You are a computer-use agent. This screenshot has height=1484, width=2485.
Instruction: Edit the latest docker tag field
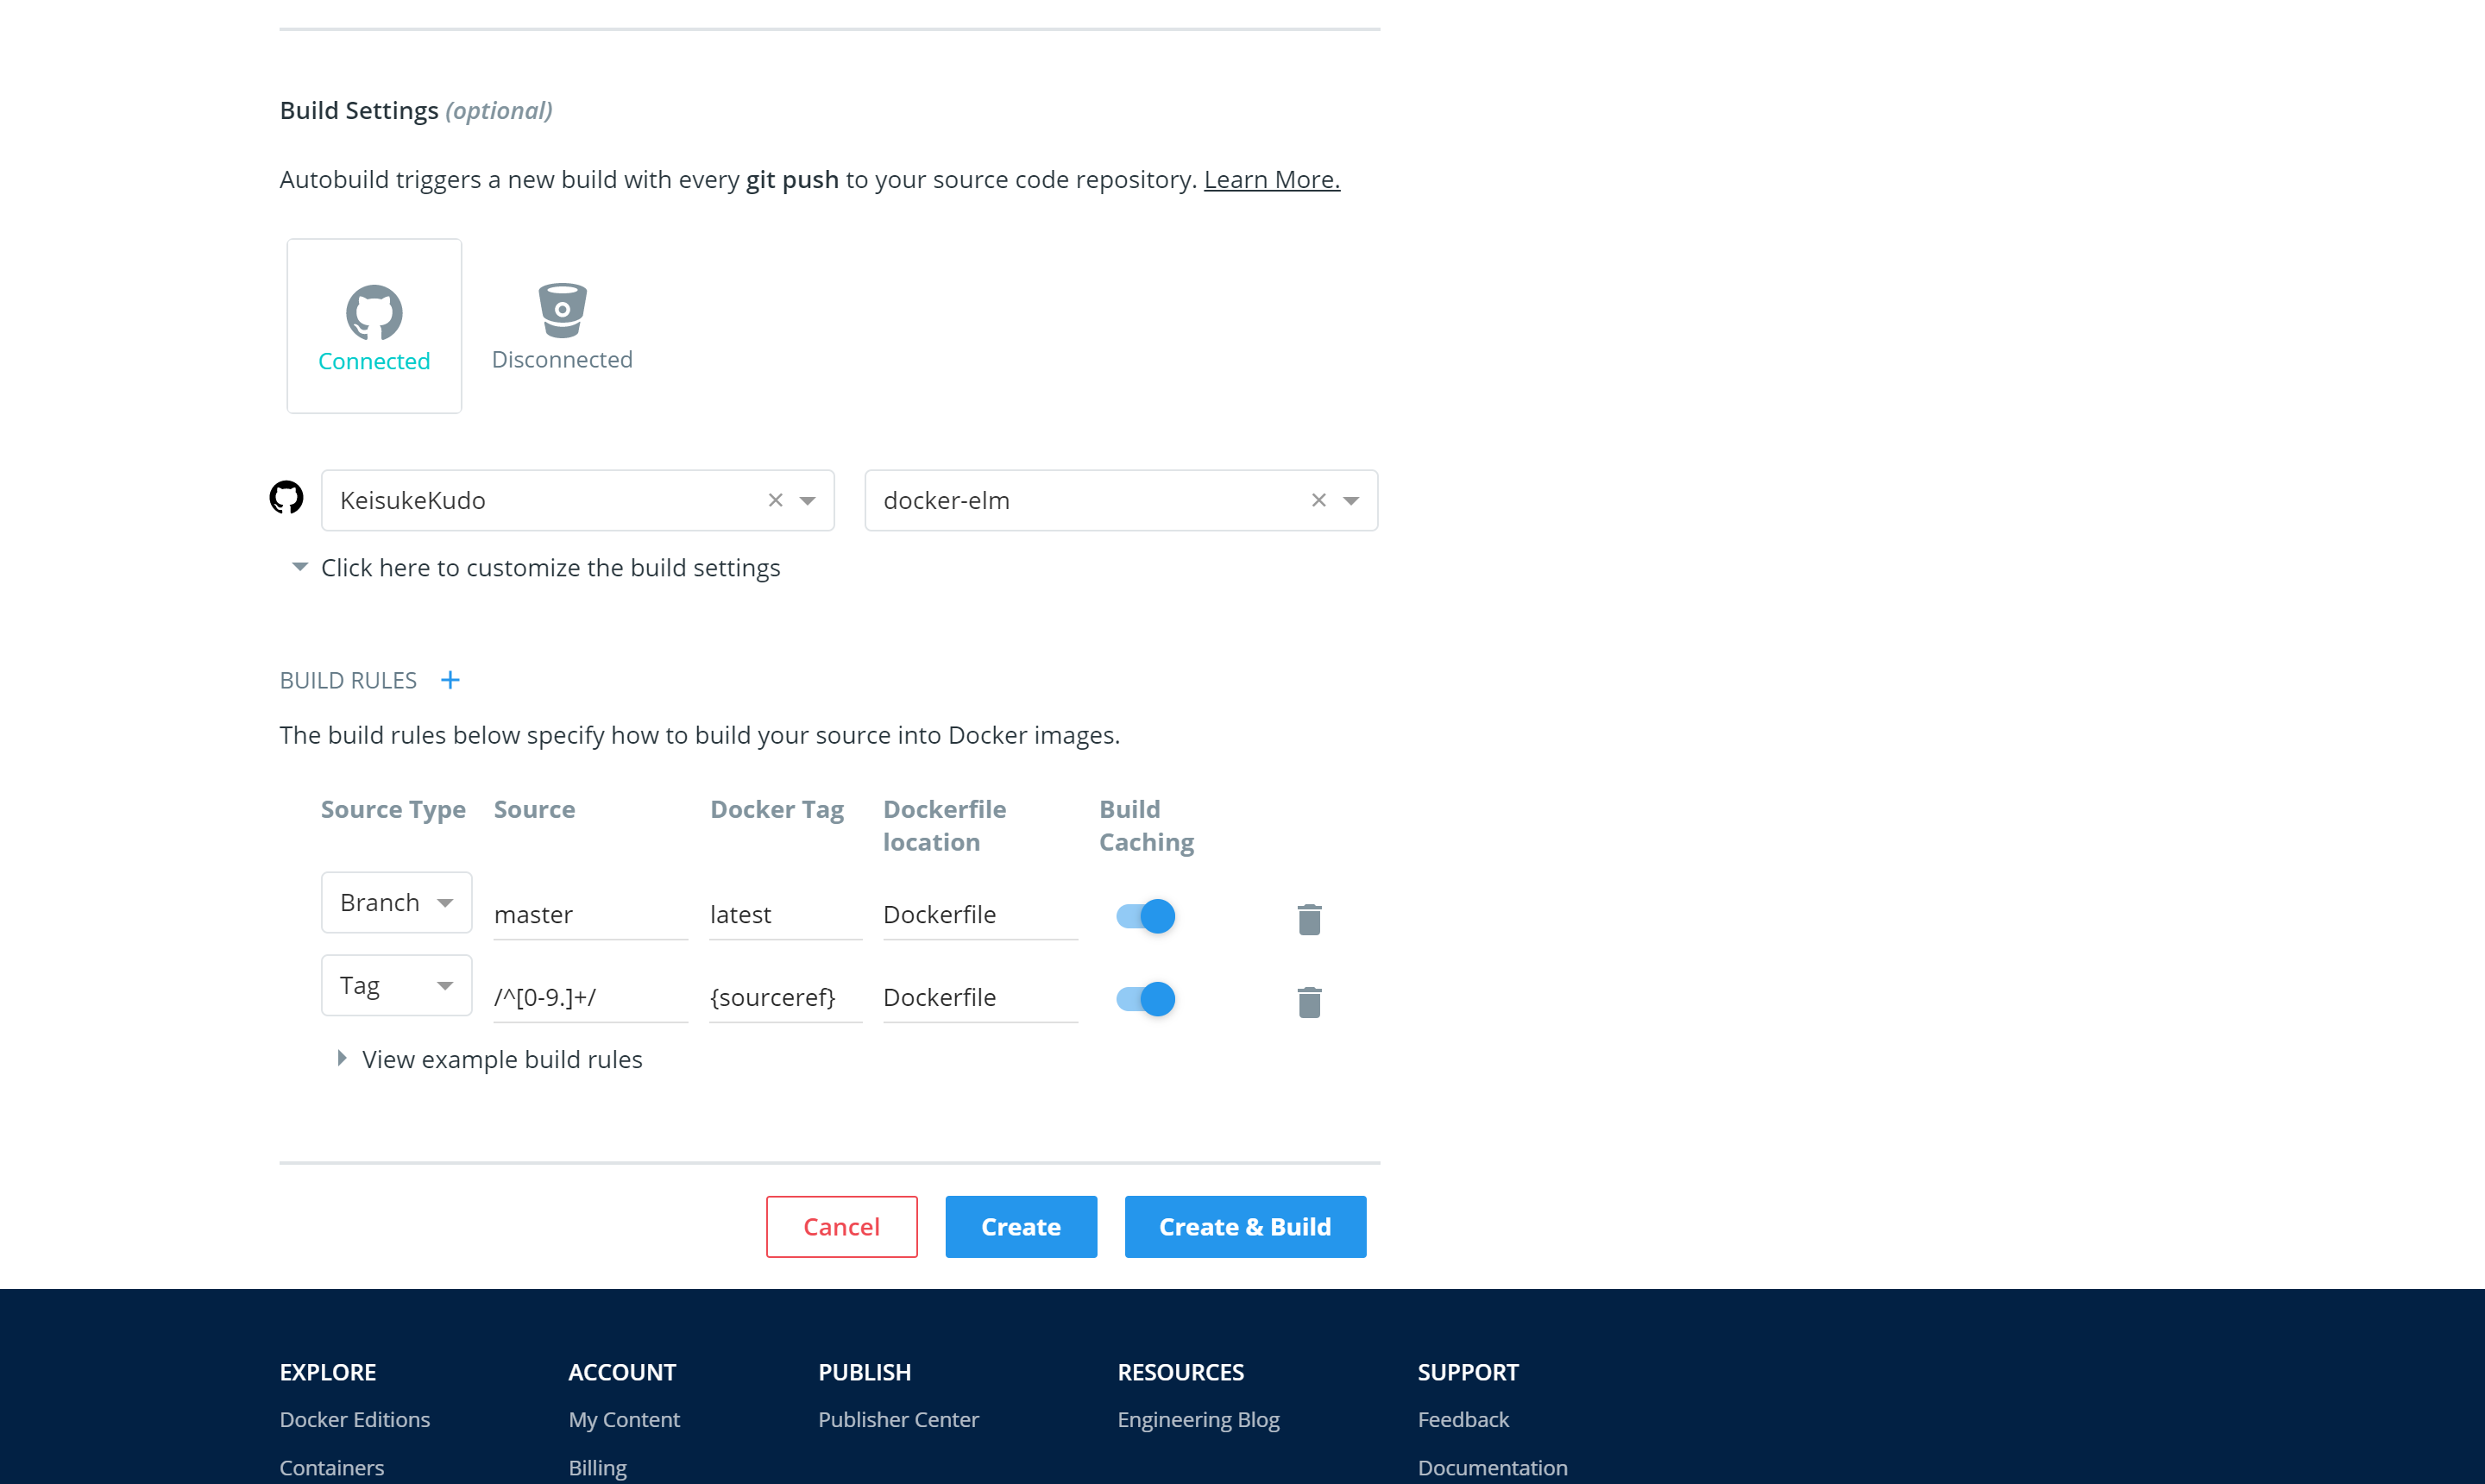click(785, 915)
